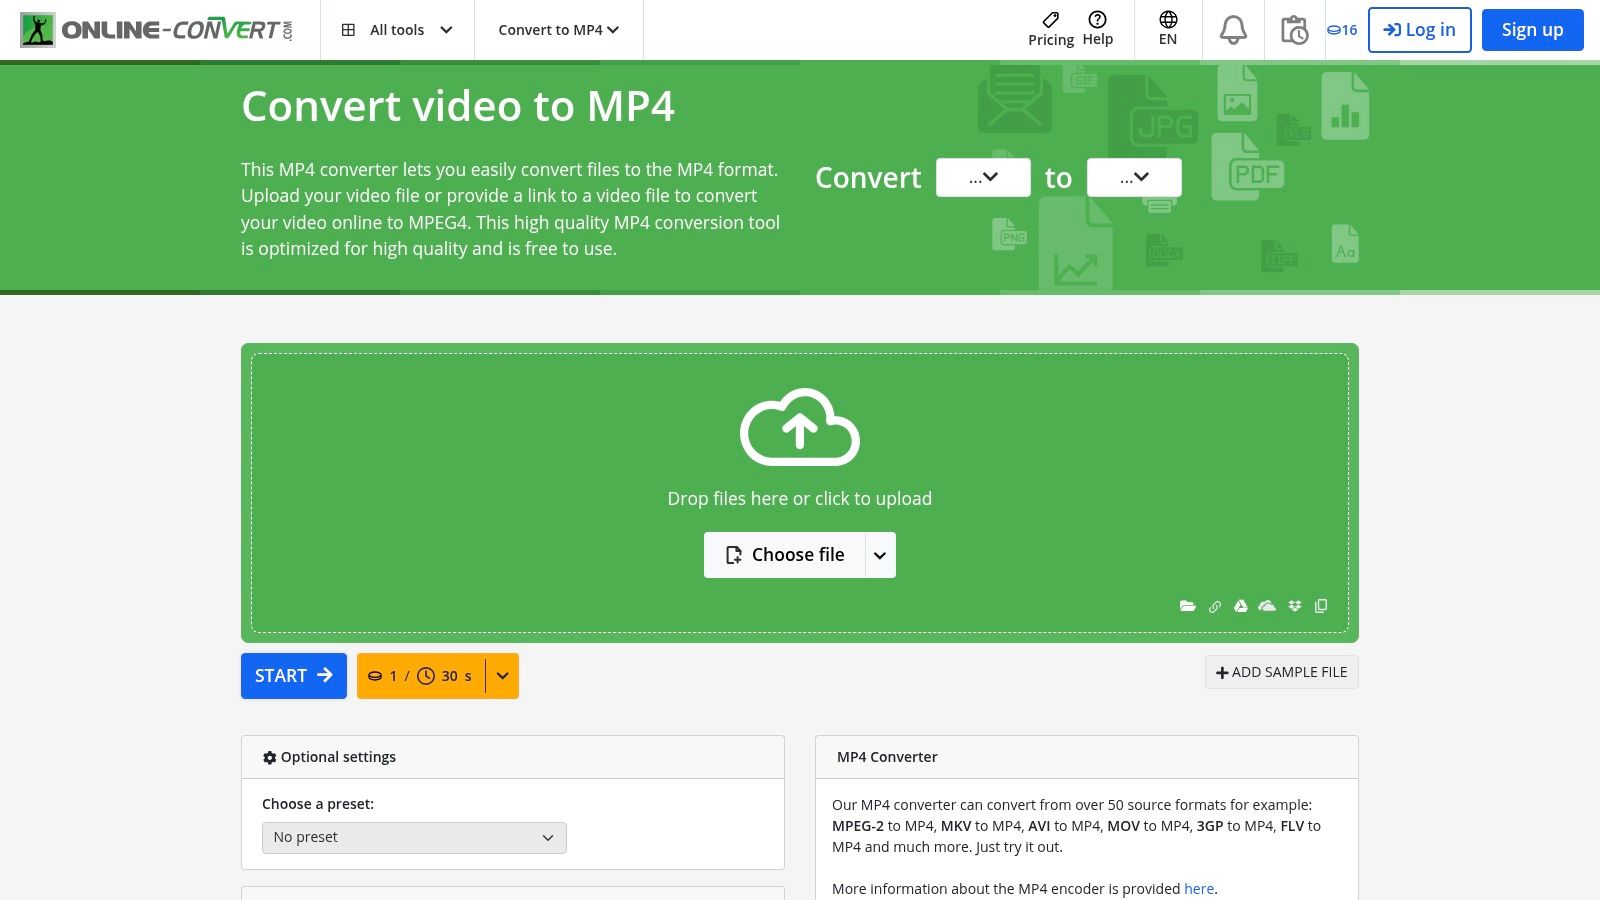Open the Pricing page
The width and height of the screenshot is (1600, 900).
(x=1051, y=30)
